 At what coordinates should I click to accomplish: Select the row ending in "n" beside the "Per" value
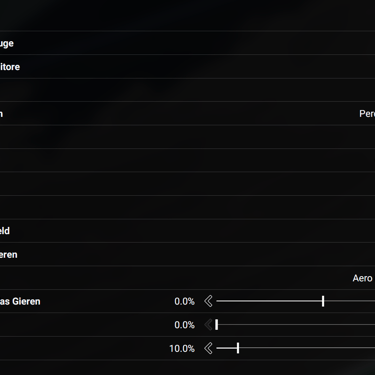click(x=187, y=114)
